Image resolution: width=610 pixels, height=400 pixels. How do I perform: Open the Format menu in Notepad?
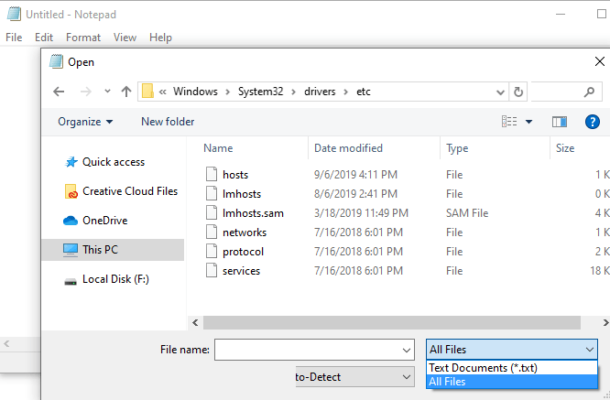click(83, 37)
